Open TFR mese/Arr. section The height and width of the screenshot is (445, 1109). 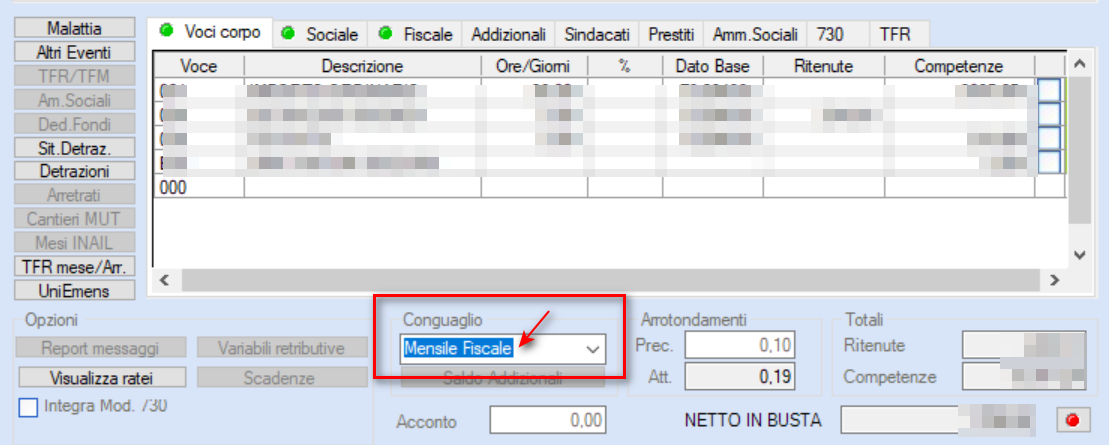(x=74, y=267)
